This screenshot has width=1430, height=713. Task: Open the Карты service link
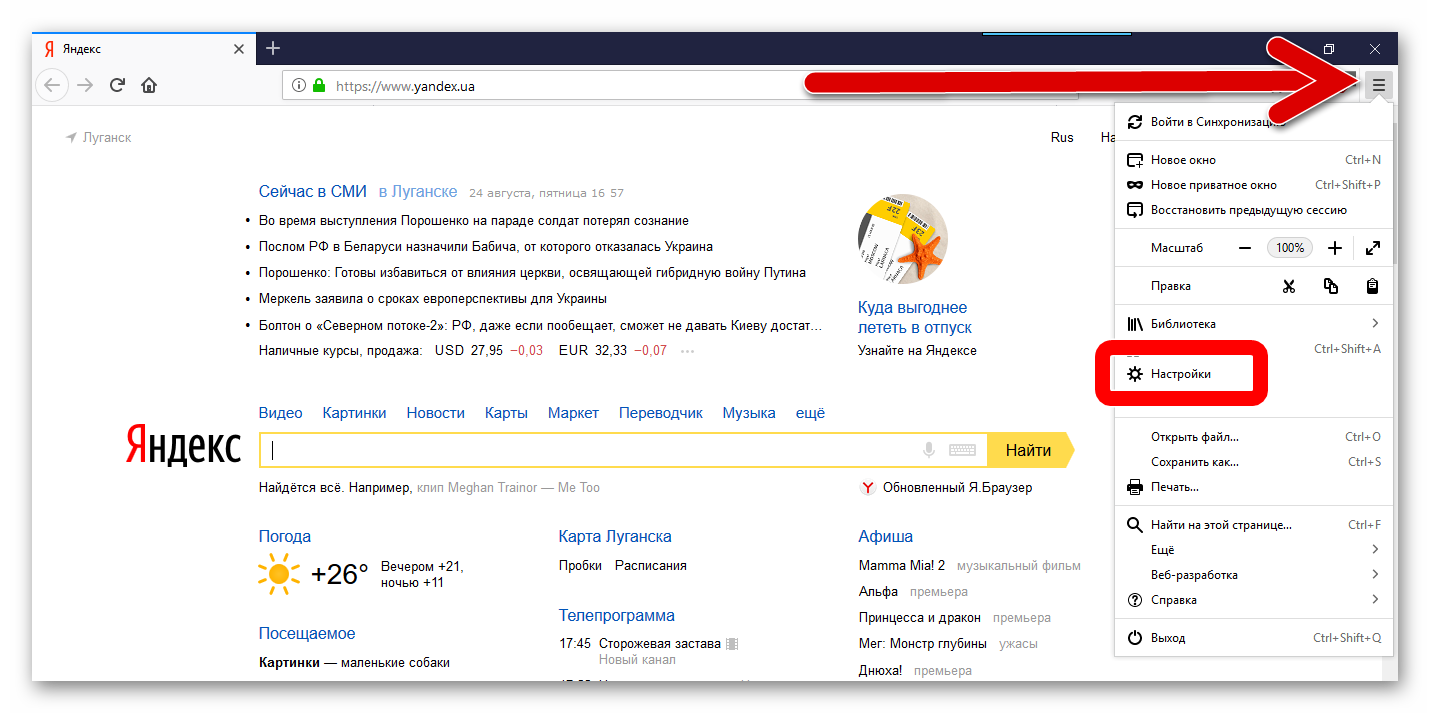[506, 413]
